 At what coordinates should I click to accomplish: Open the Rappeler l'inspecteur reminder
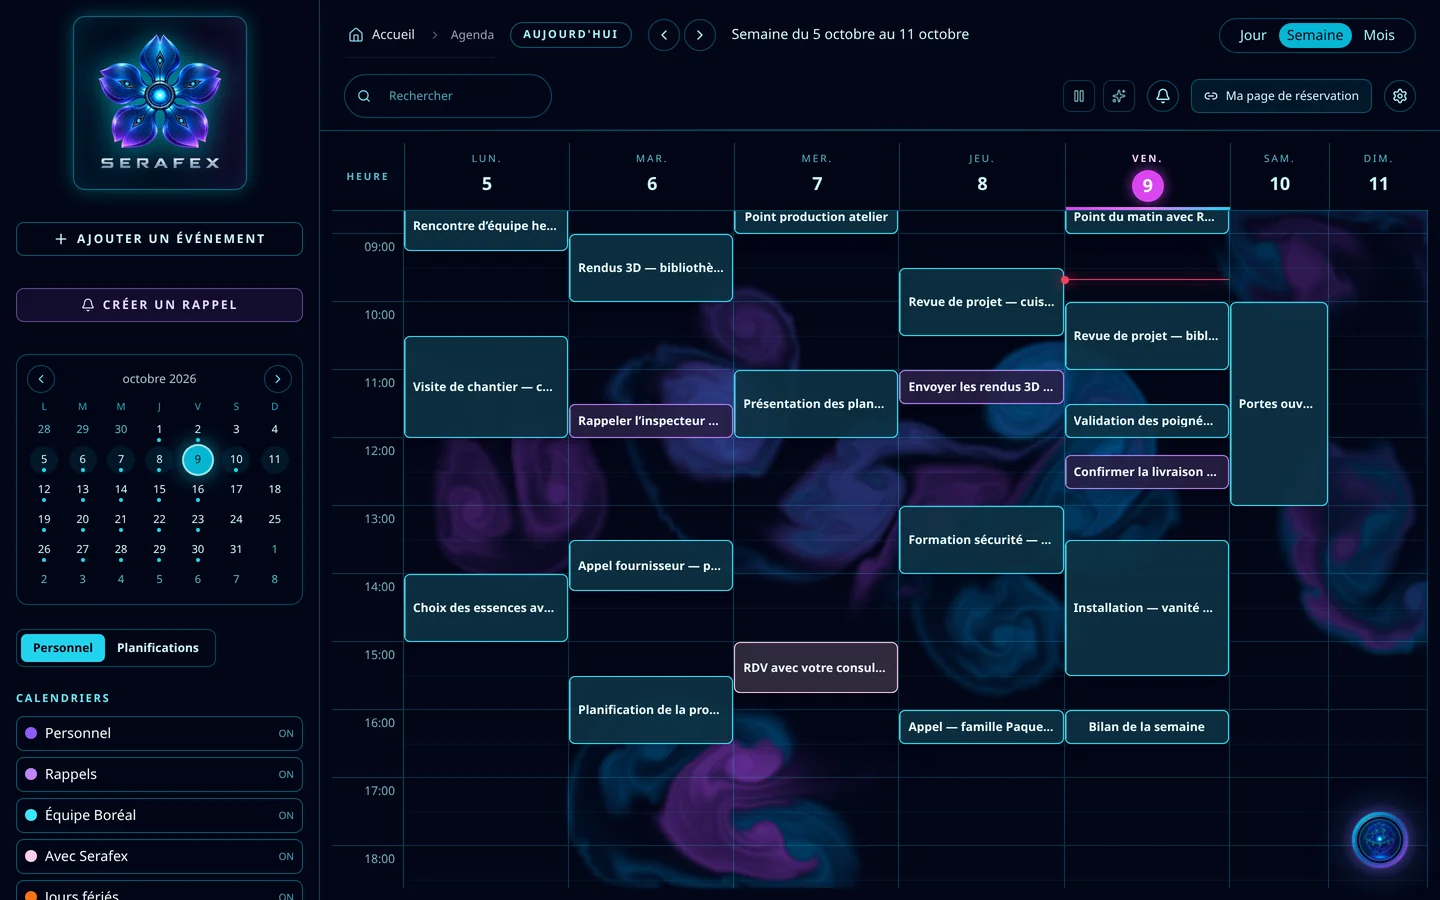pyautogui.click(x=651, y=421)
